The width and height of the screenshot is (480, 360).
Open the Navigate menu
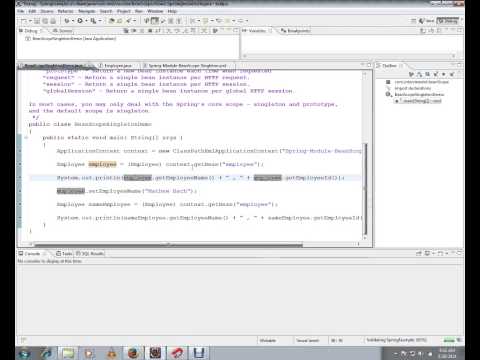tap(87, 11)
